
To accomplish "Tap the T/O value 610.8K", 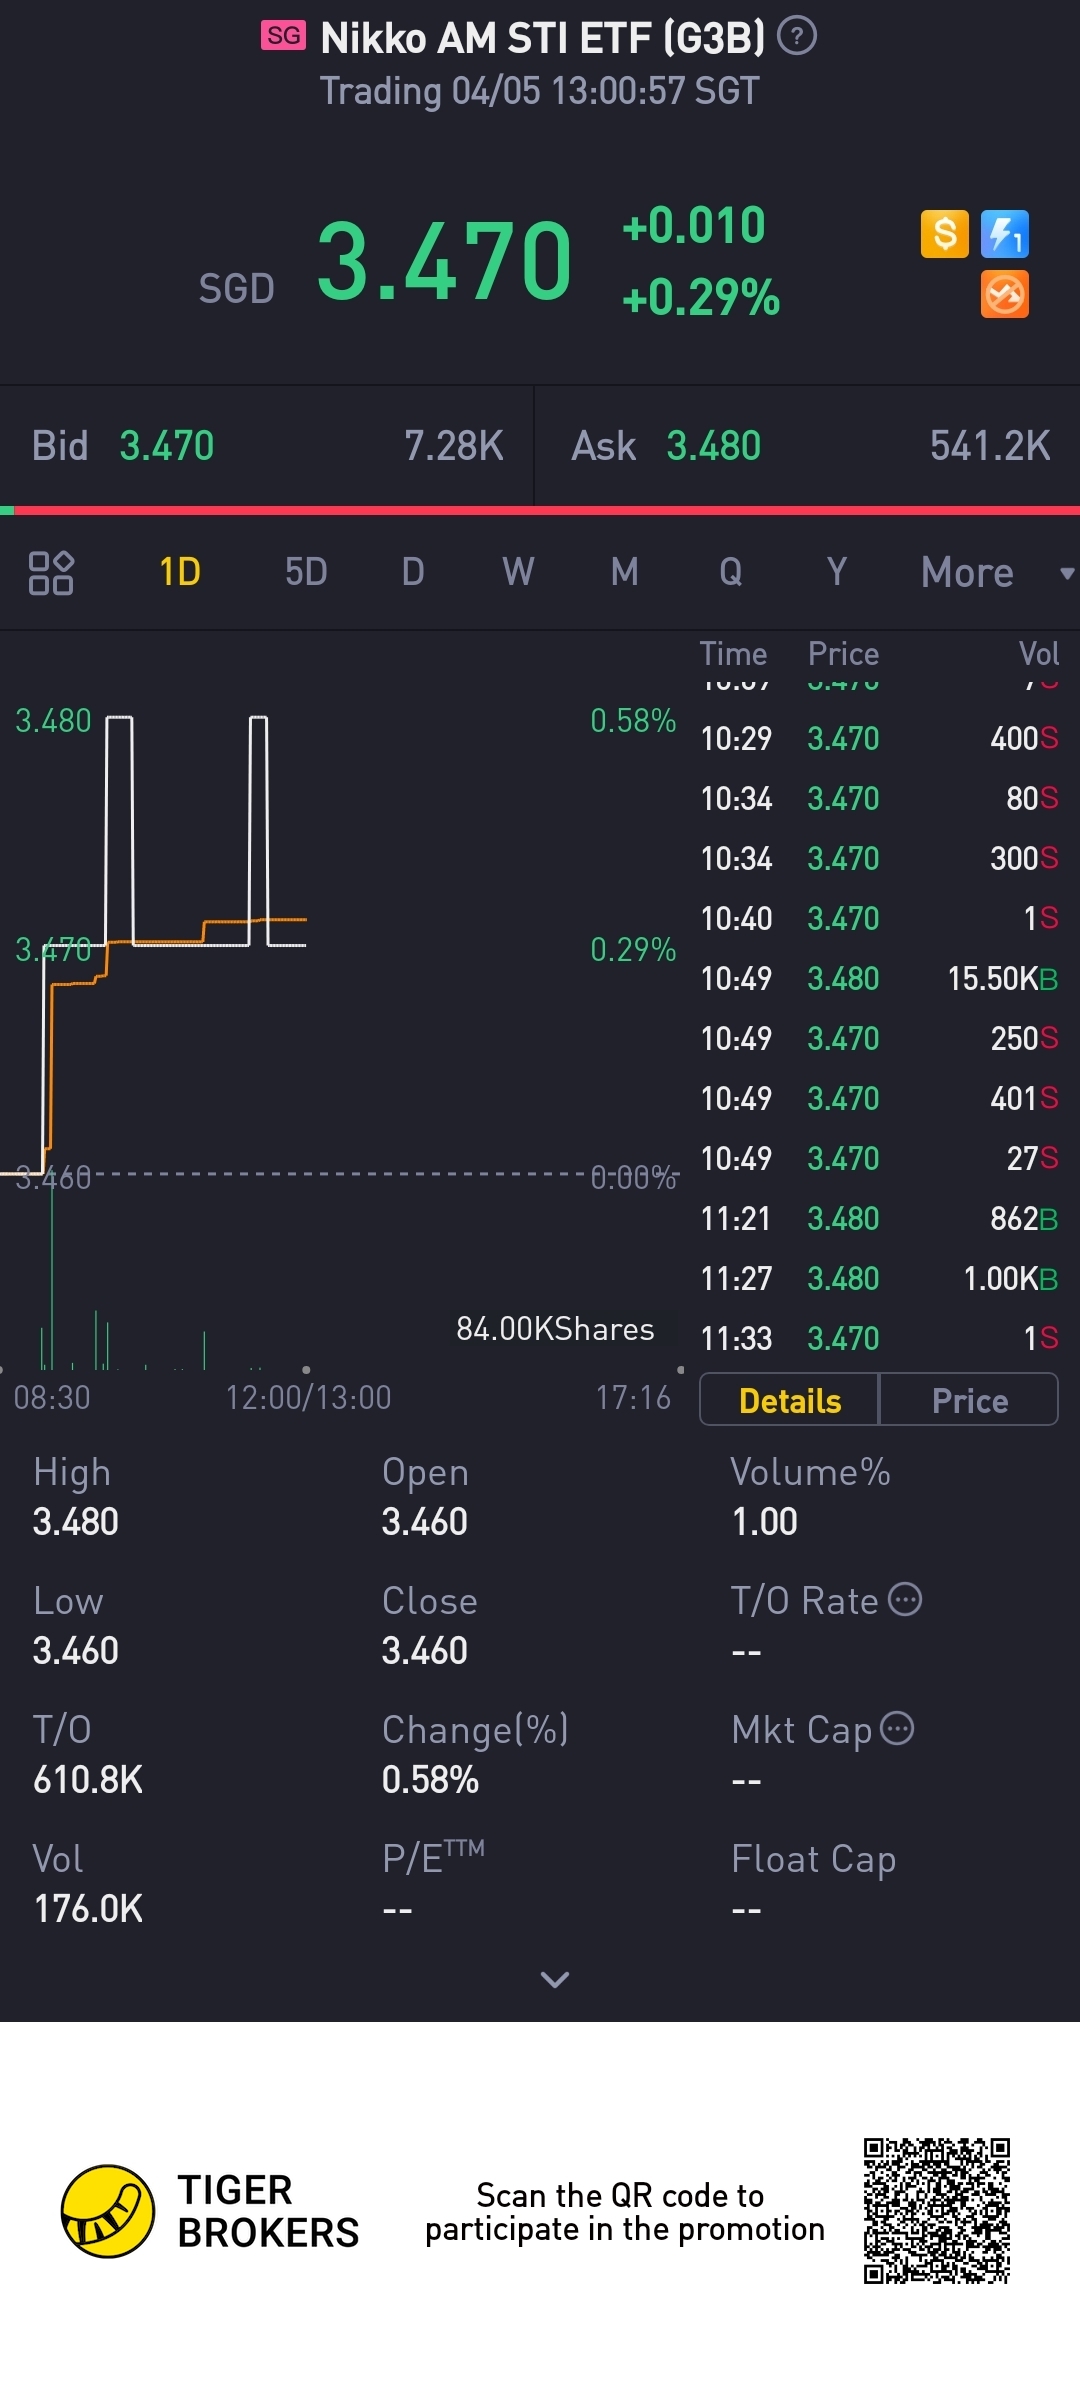I will 88,1780.
